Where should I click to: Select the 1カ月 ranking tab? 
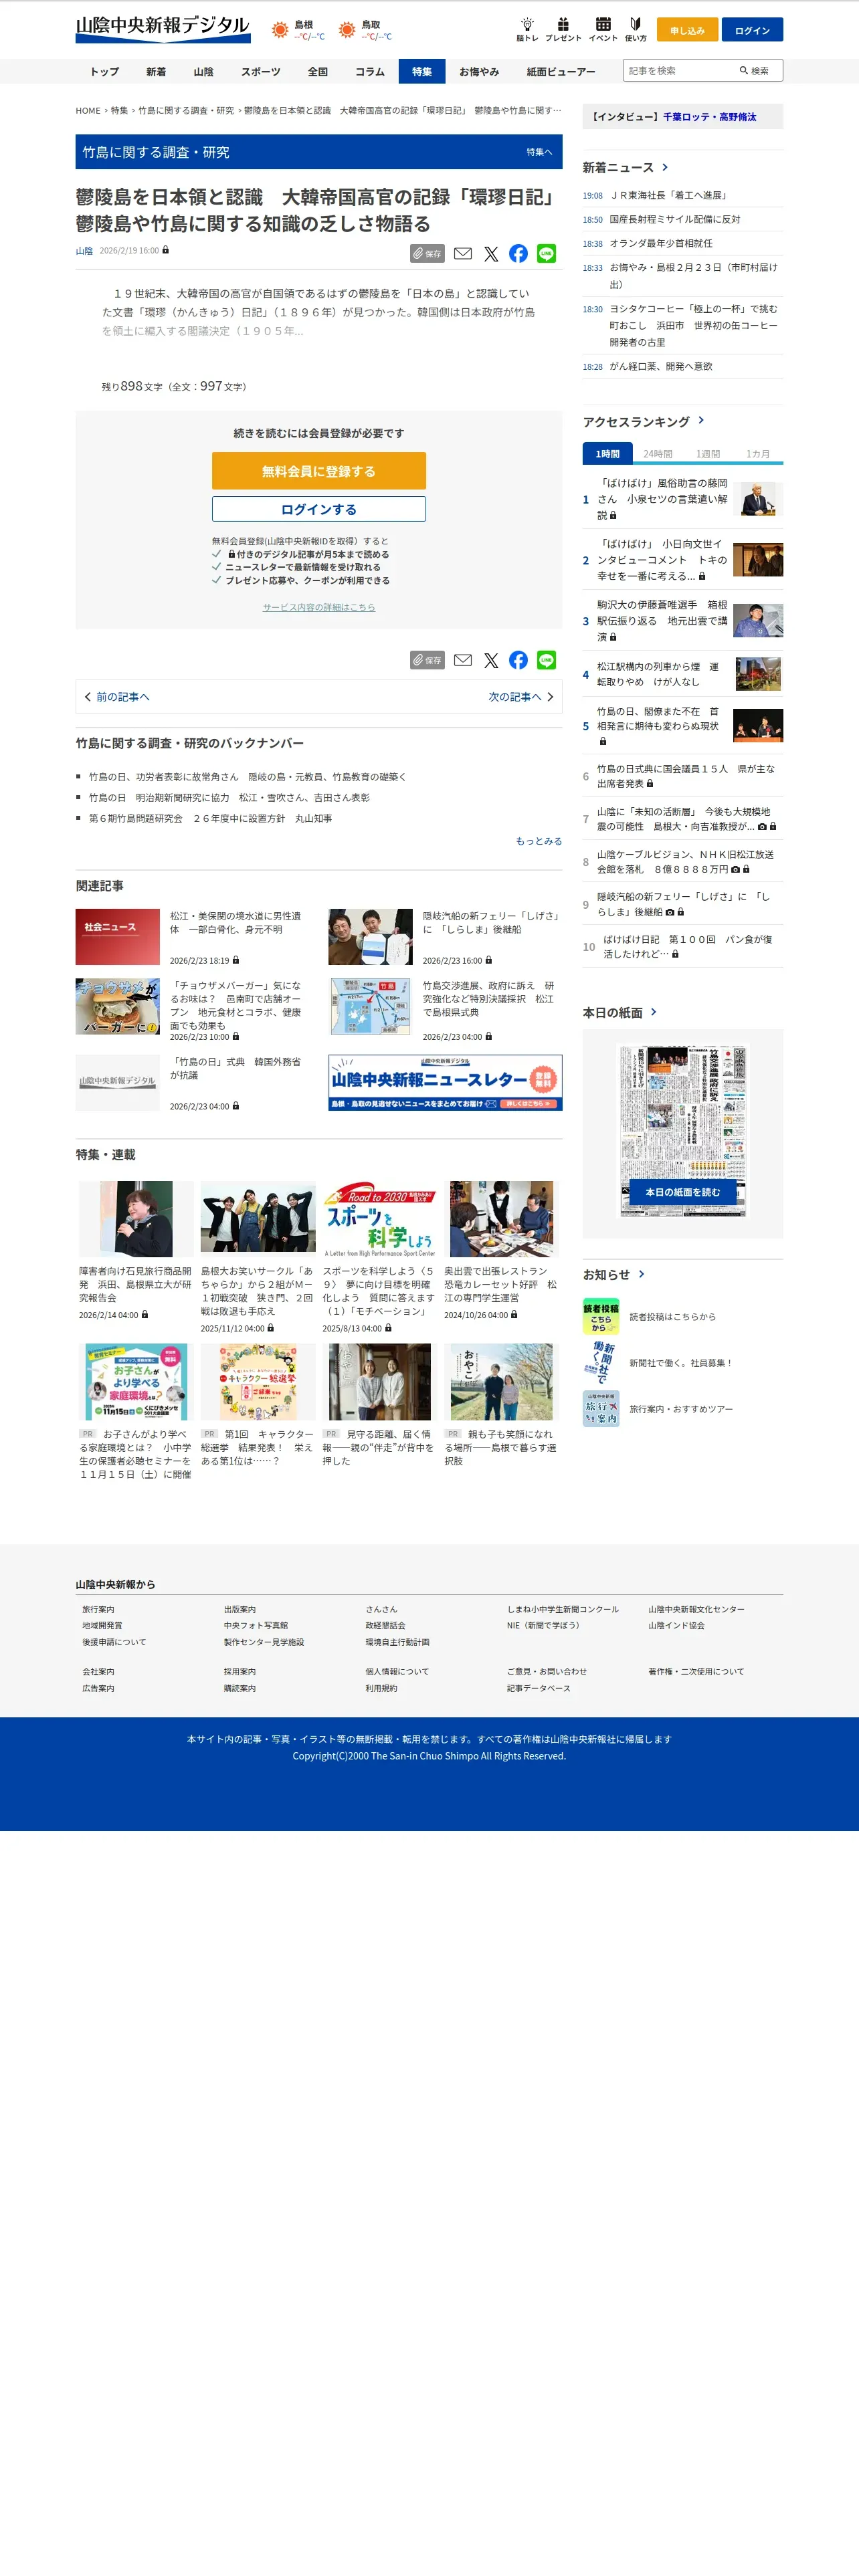[x=758, y=454]
